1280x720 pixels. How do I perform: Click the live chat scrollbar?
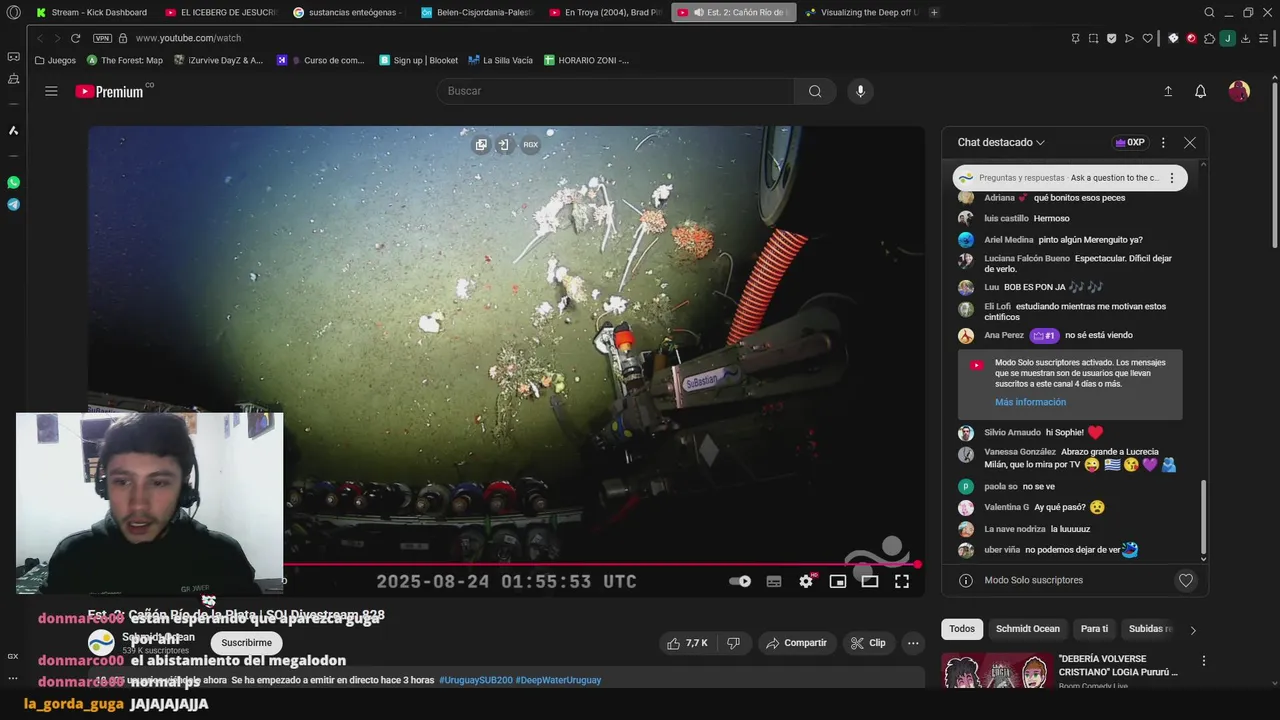[x=1203, y=518]
